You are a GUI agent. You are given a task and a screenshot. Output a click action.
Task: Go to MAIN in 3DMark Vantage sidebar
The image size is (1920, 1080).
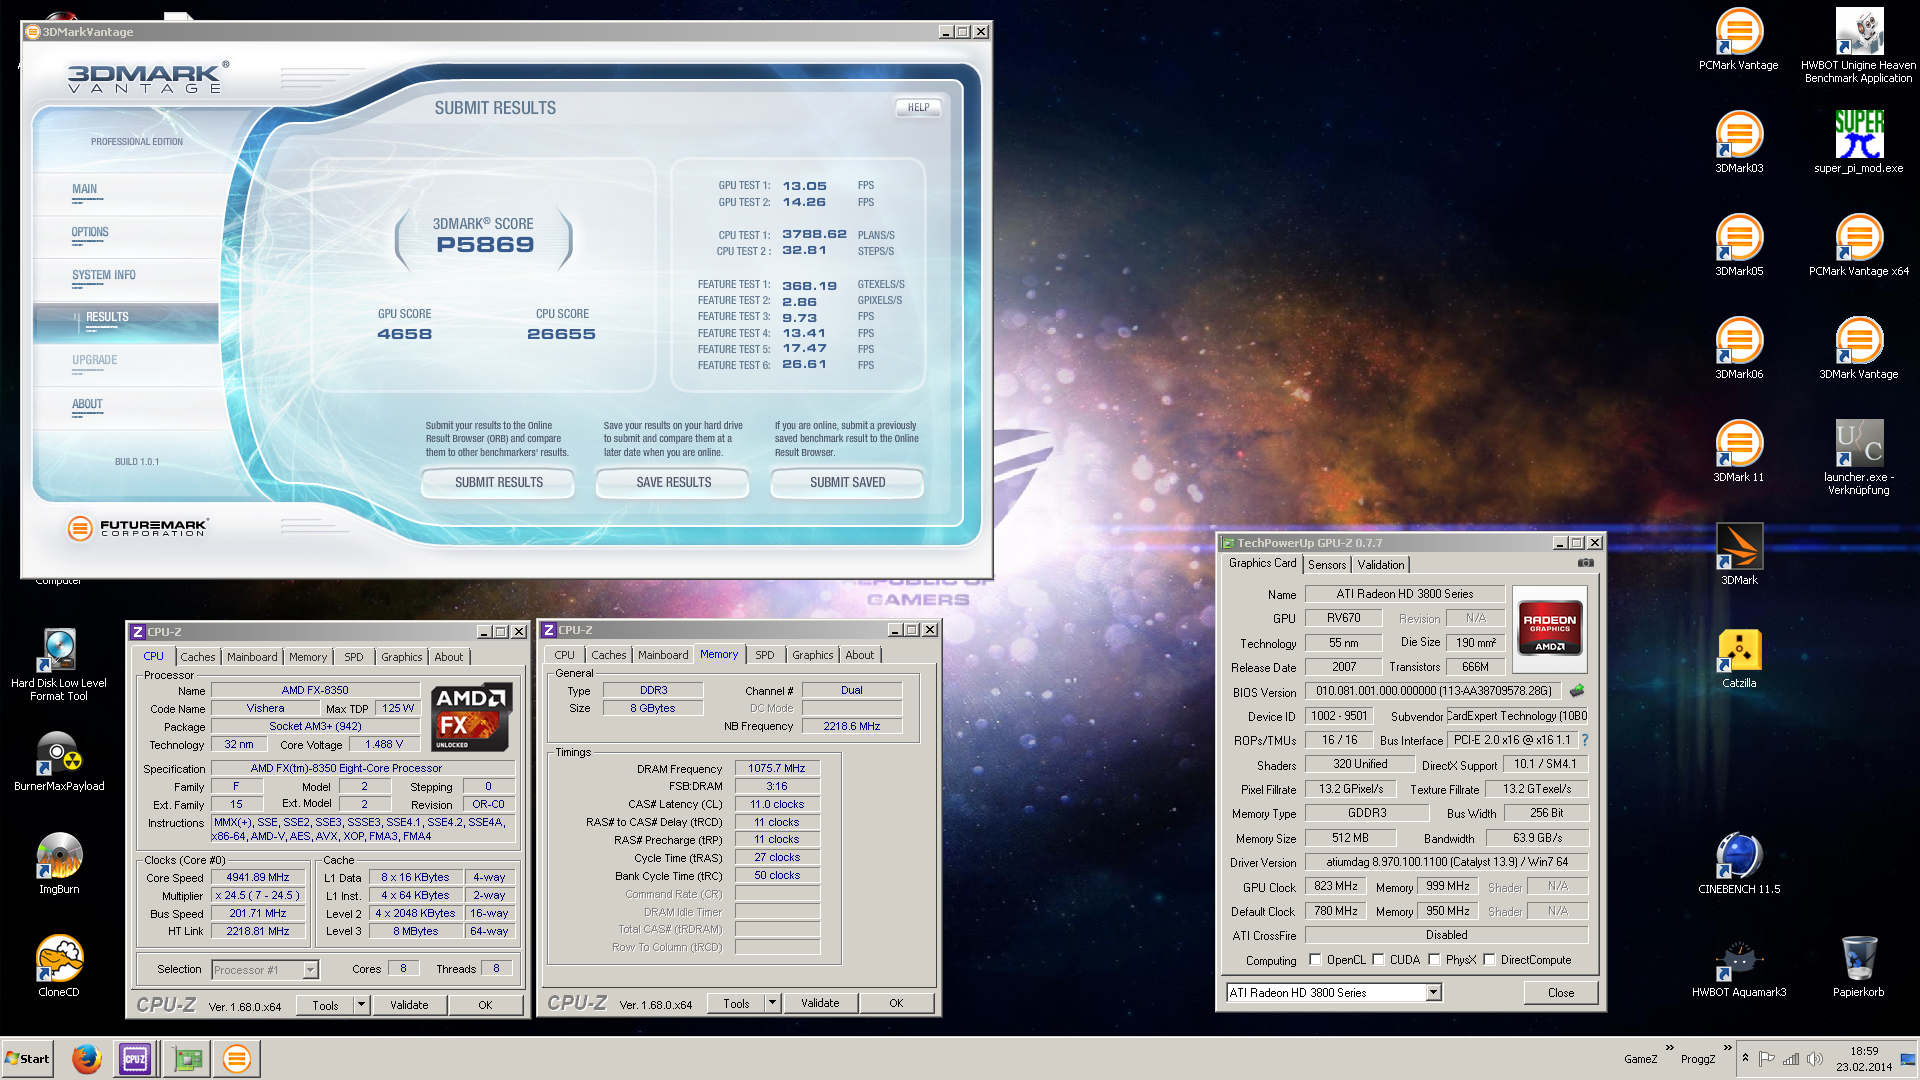point(85,190)
